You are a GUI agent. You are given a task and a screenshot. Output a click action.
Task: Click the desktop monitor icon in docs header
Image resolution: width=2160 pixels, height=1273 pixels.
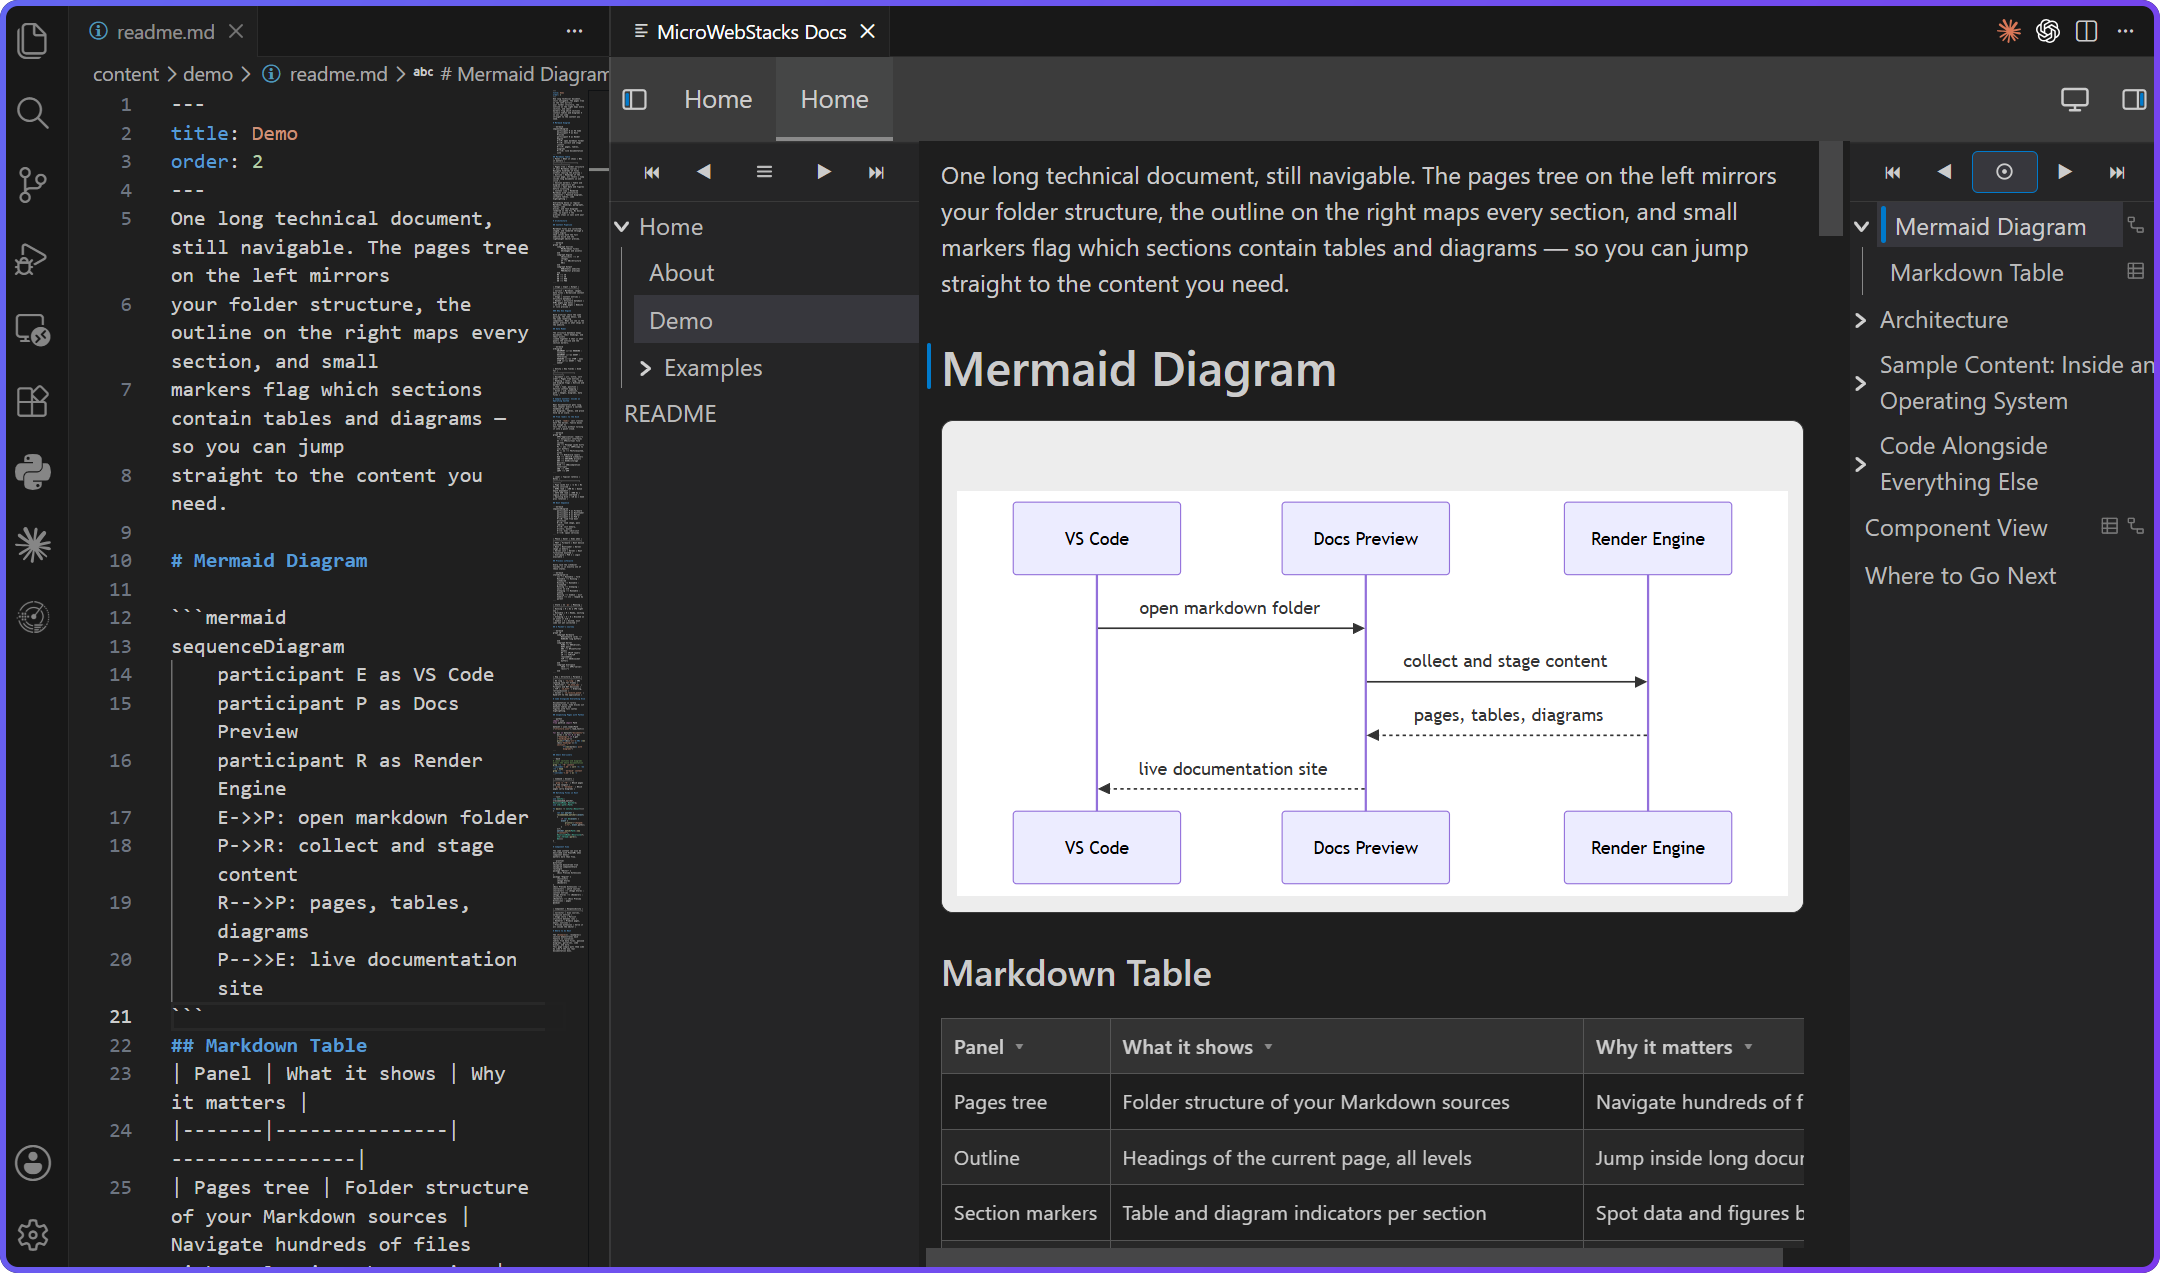coord(2075,99)
